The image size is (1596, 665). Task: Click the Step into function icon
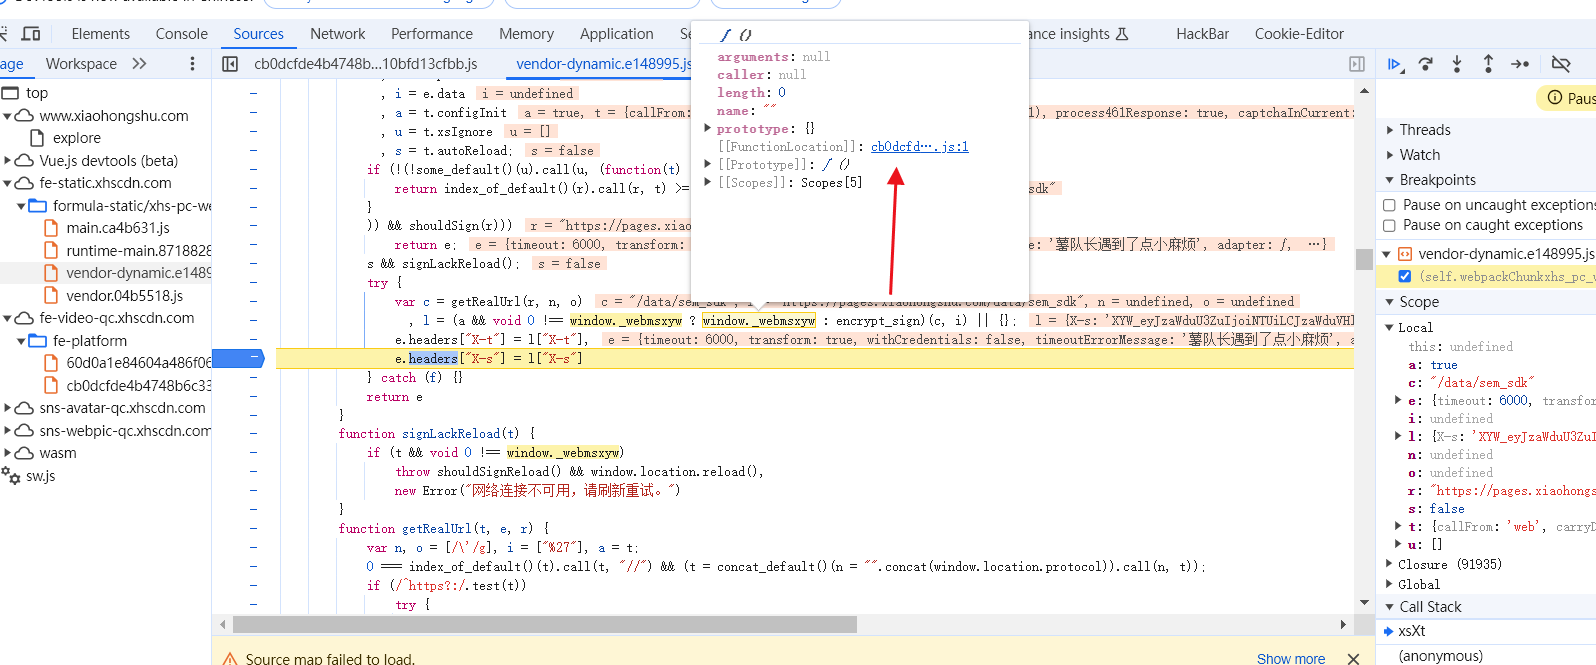(x=1457, y=64)
